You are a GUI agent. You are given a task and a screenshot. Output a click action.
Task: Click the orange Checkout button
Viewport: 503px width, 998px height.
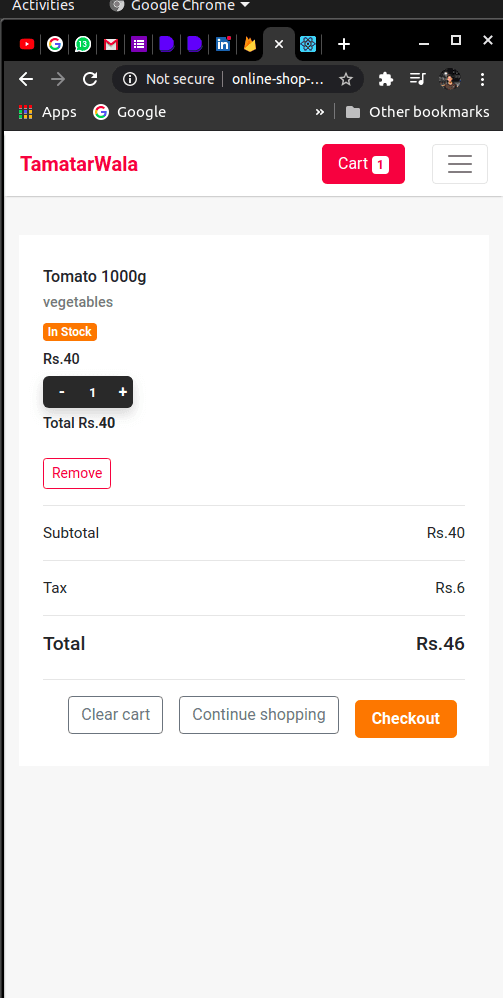pyautogui.click(x=406, y=719)
